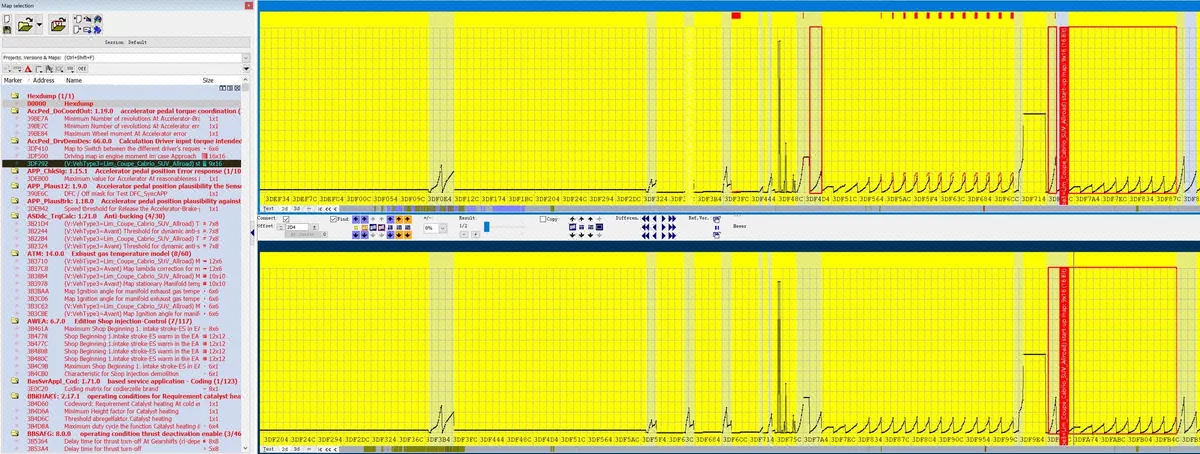Viewport: 1200px width, 454px height.
Task: Switch upper pane to Text view tab
Action: click(269, 209)
